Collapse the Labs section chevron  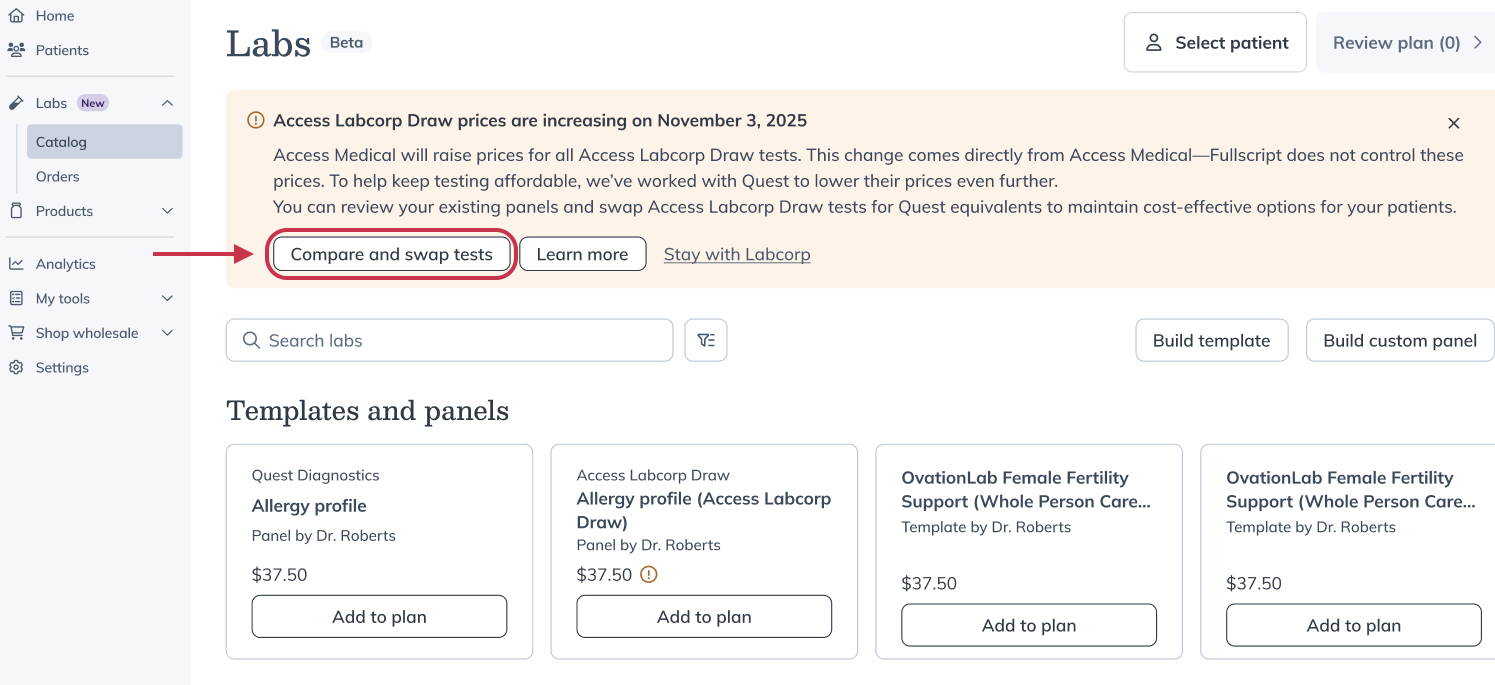(x=167, y=102)
